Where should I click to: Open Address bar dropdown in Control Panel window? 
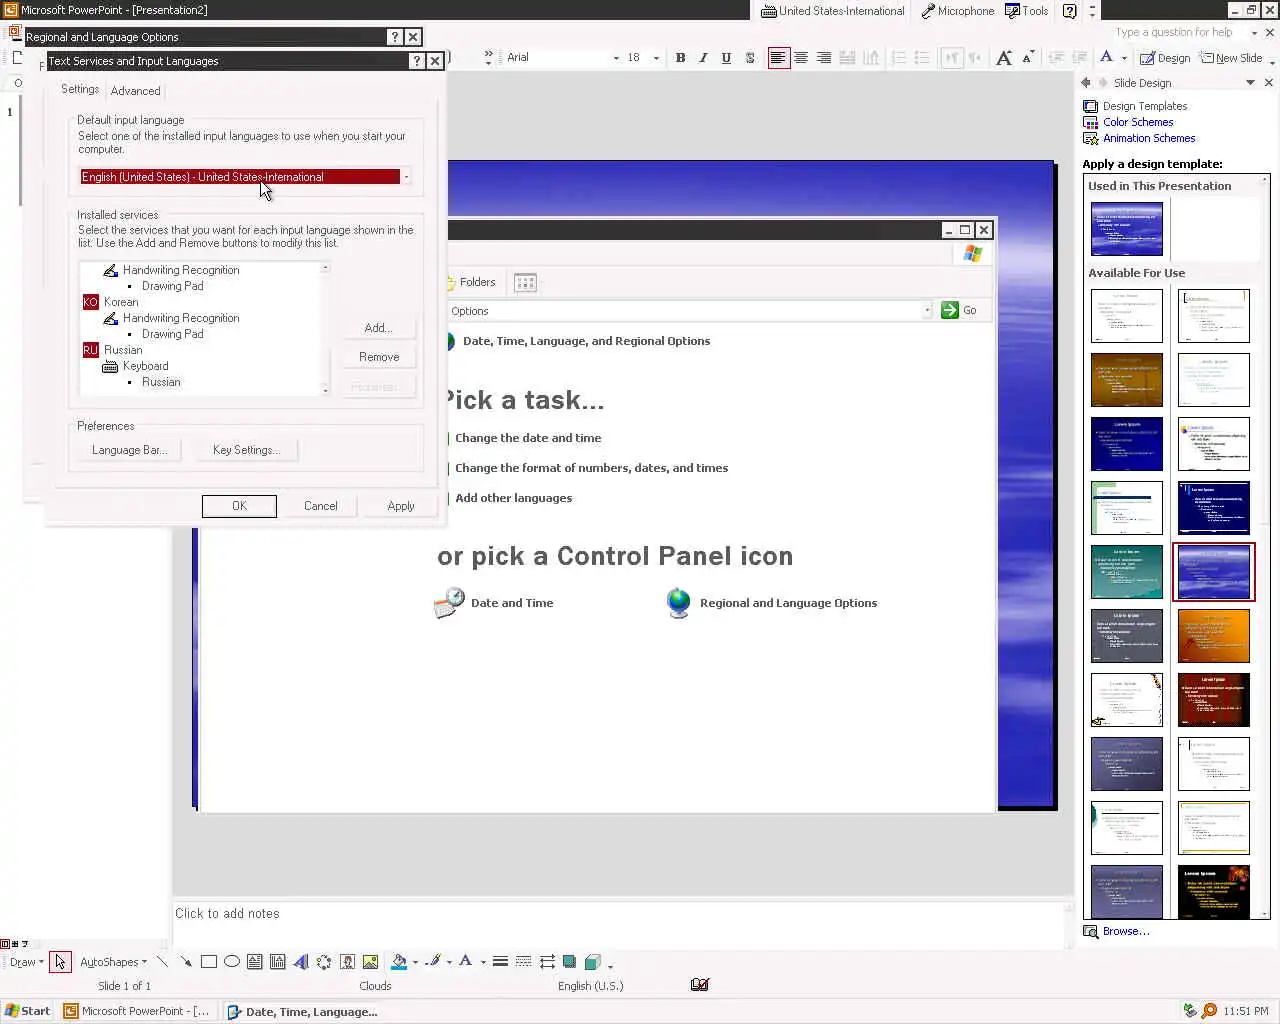[927, 311]
